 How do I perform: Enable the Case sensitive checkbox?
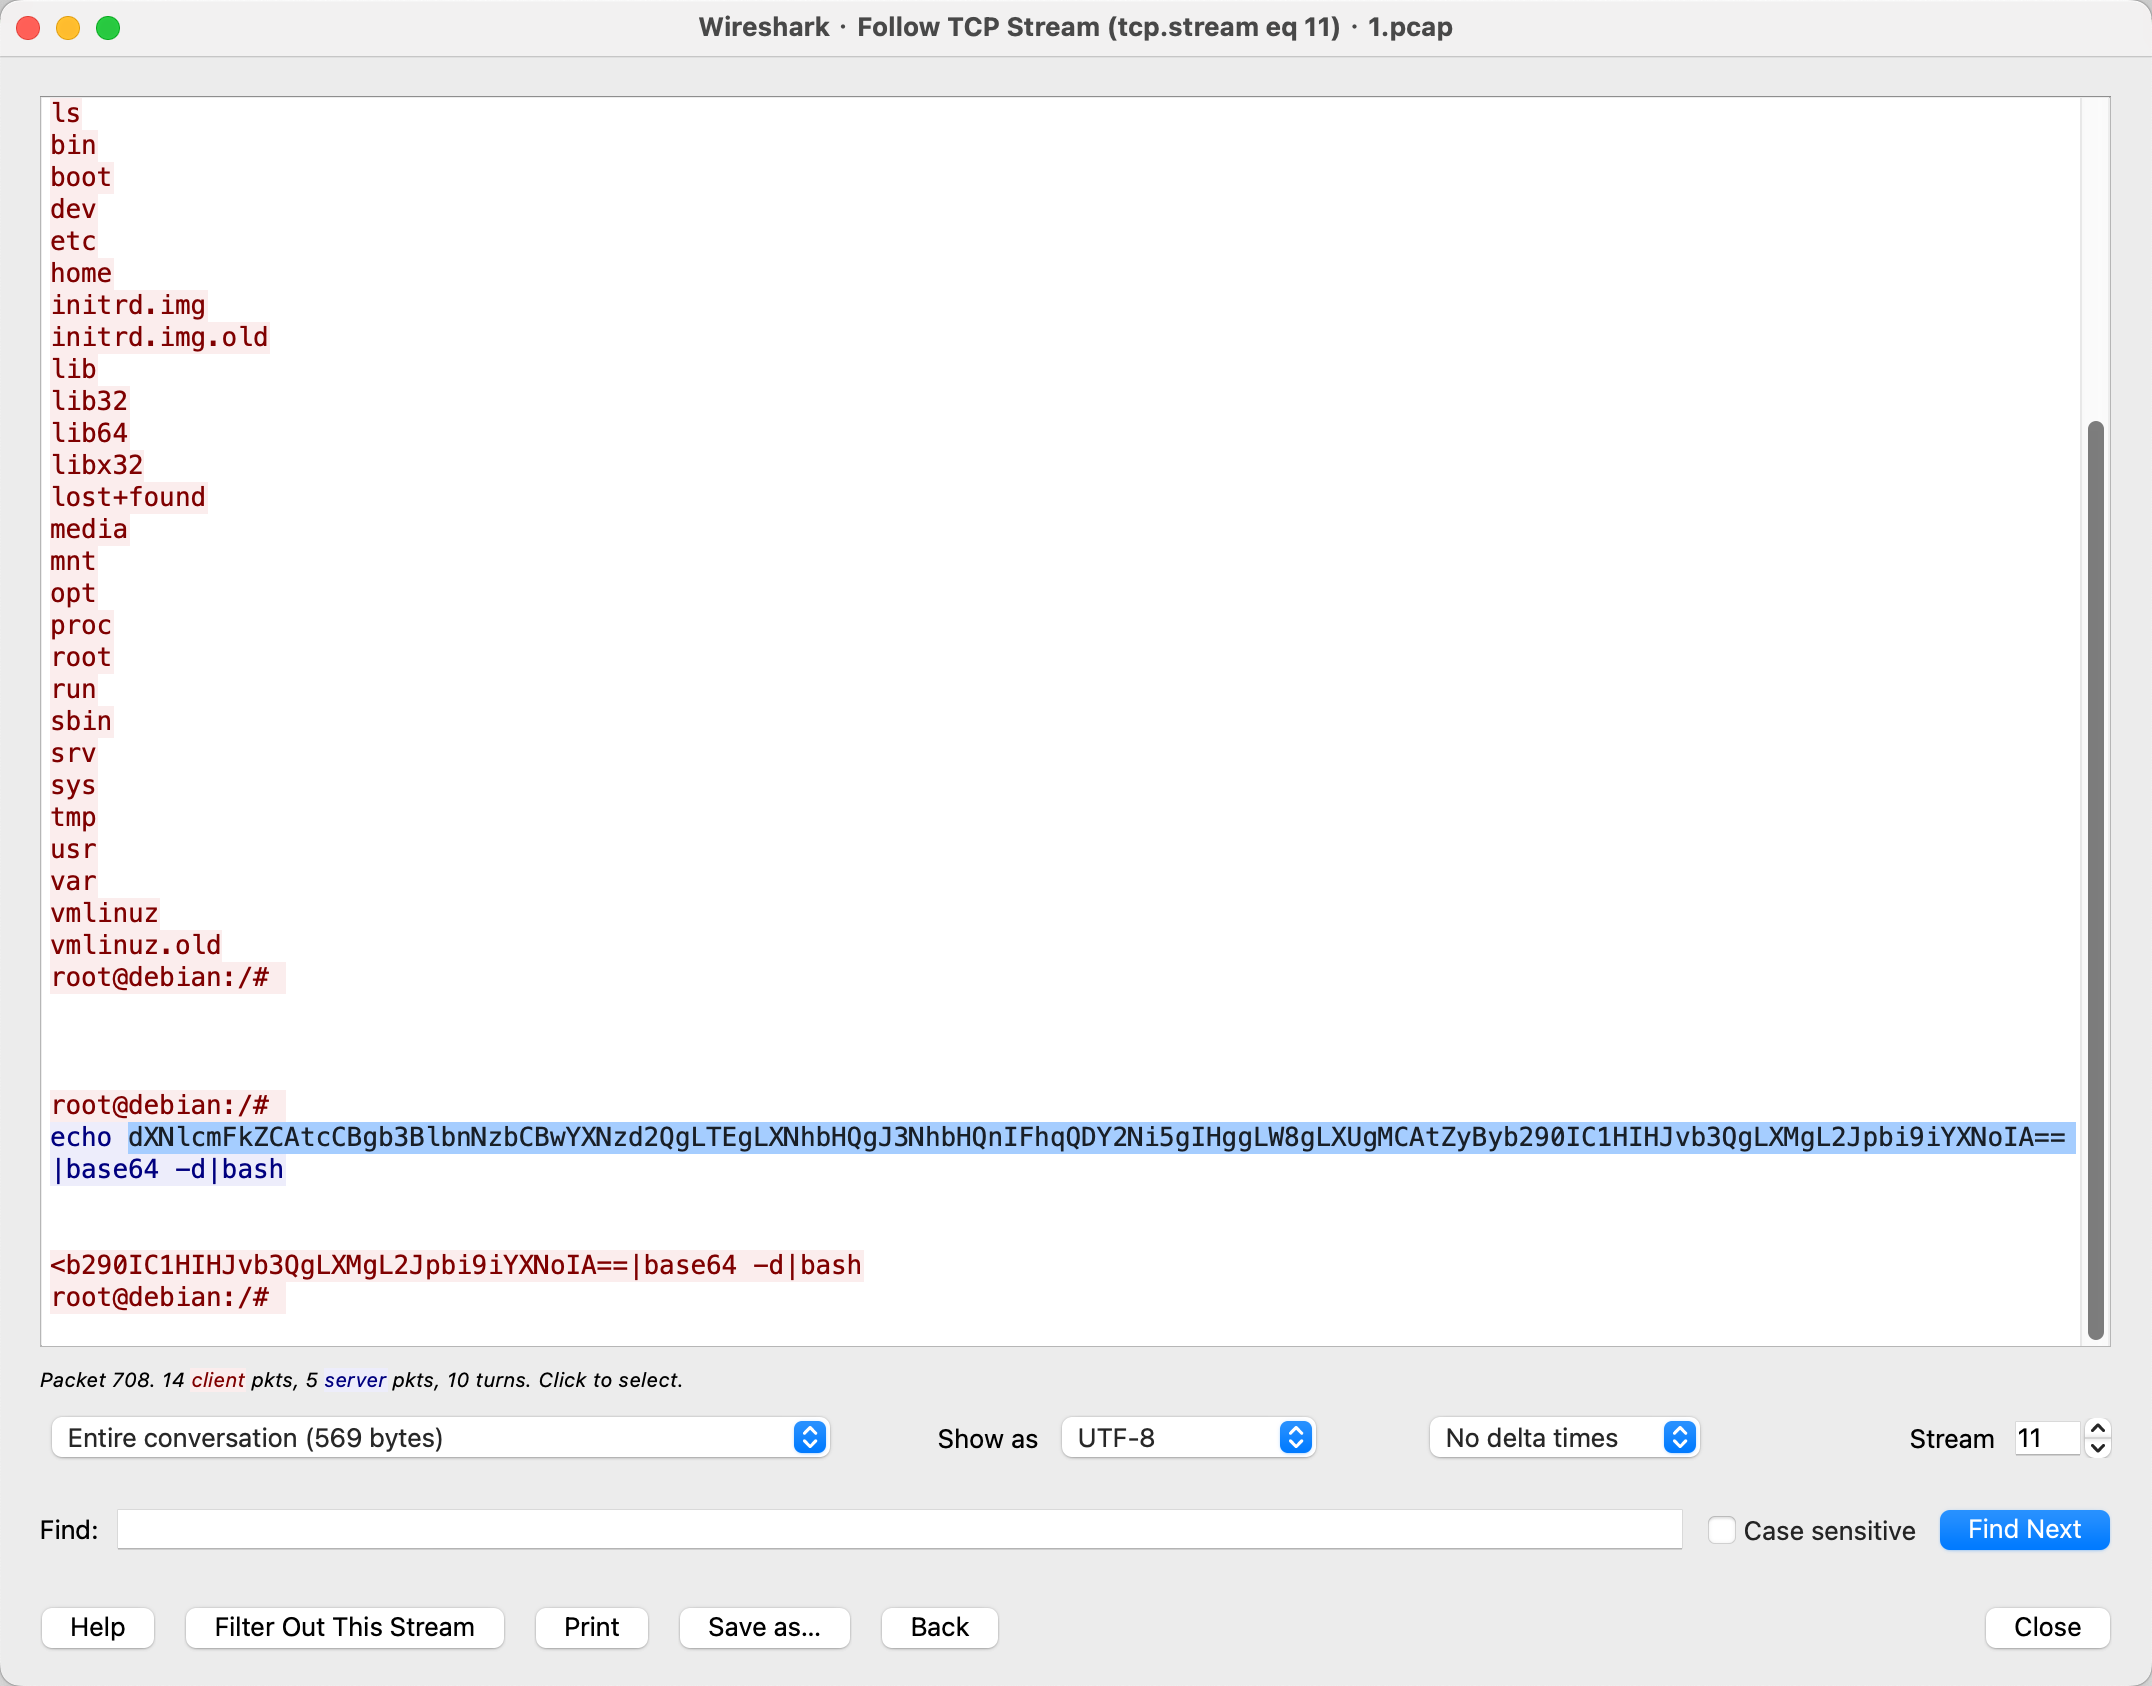[1721, 1530]
